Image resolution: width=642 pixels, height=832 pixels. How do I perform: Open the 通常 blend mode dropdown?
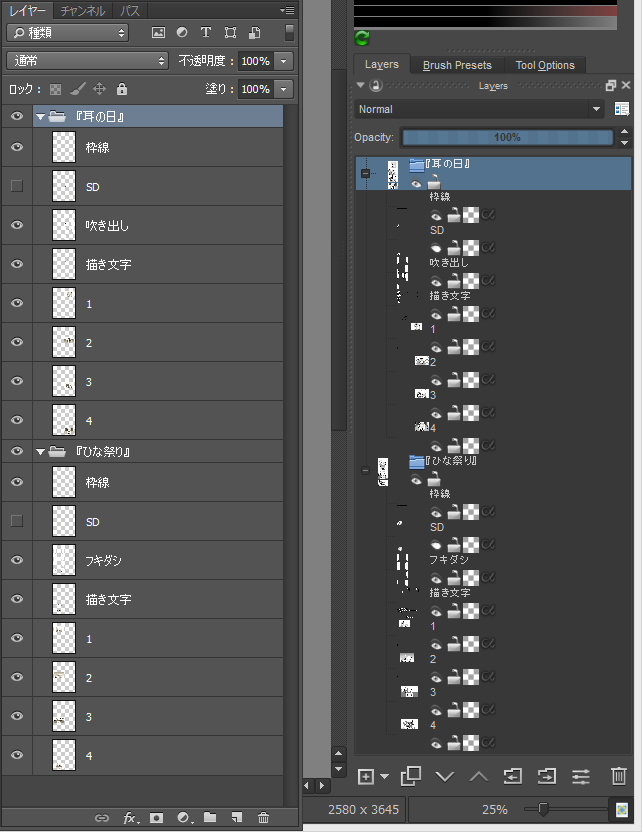[88, 61]
